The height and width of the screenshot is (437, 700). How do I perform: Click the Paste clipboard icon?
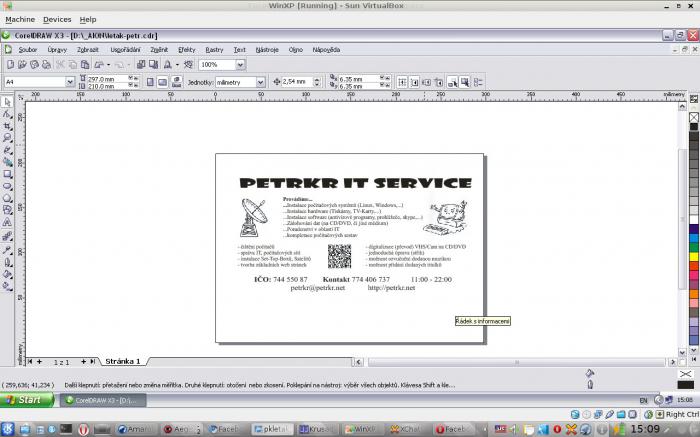click(85, 65)
